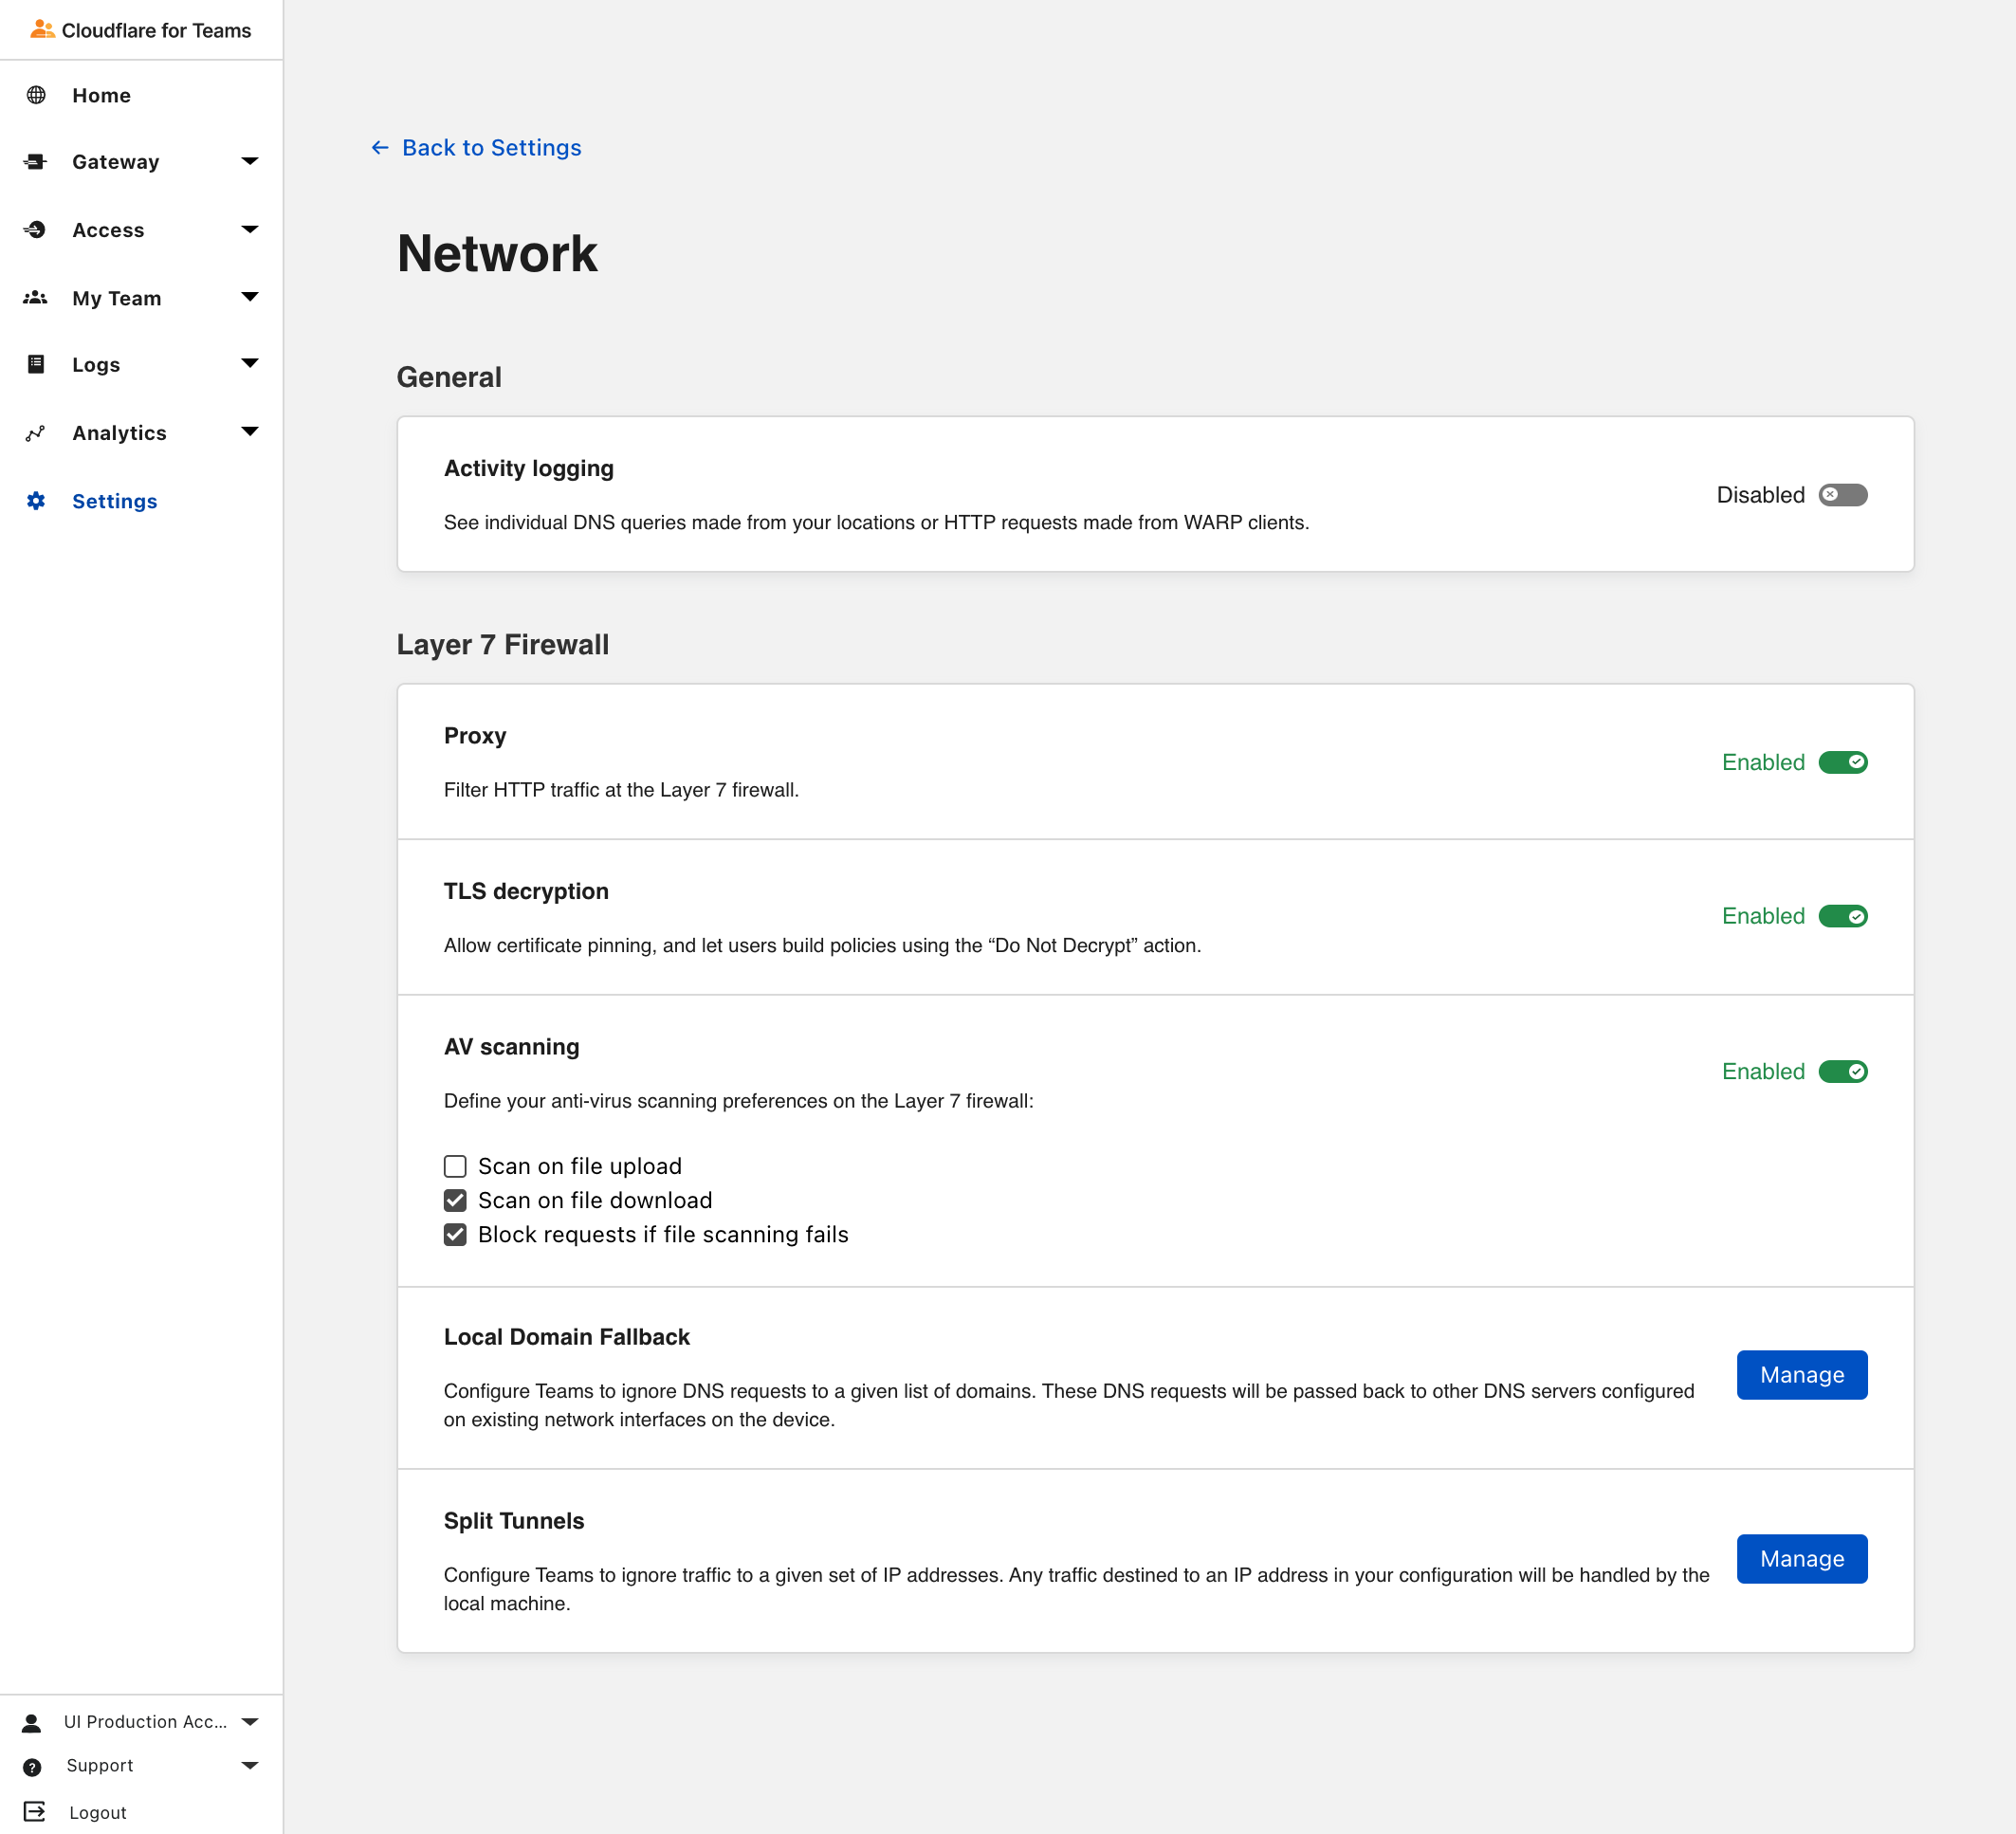Open Analytics via its chart icon

pyautogui.click(x=37, y=432)
